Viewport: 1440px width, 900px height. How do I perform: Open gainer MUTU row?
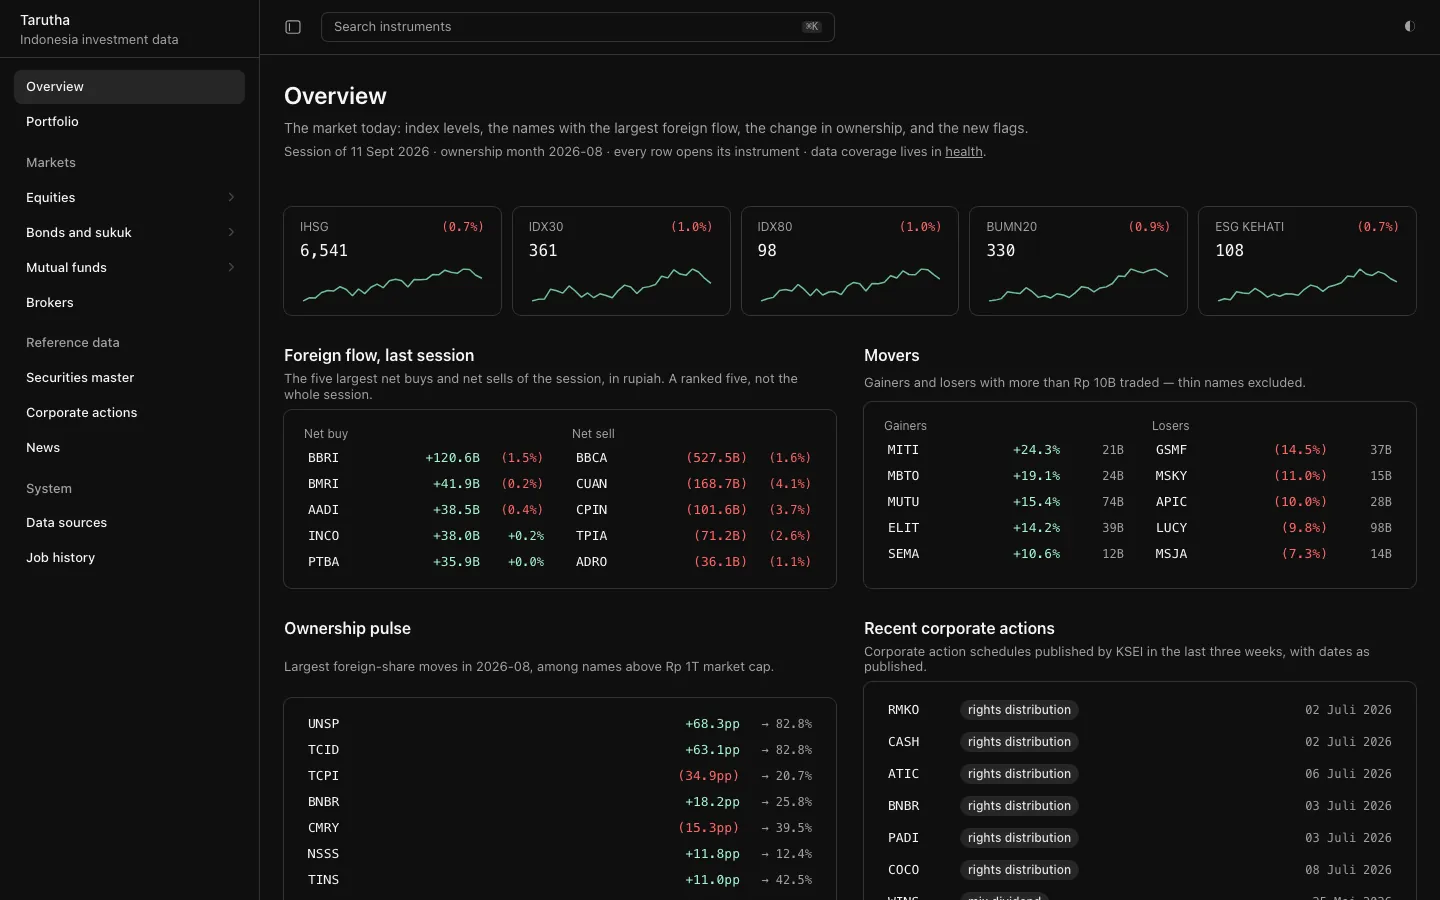tap(1006, 502)
